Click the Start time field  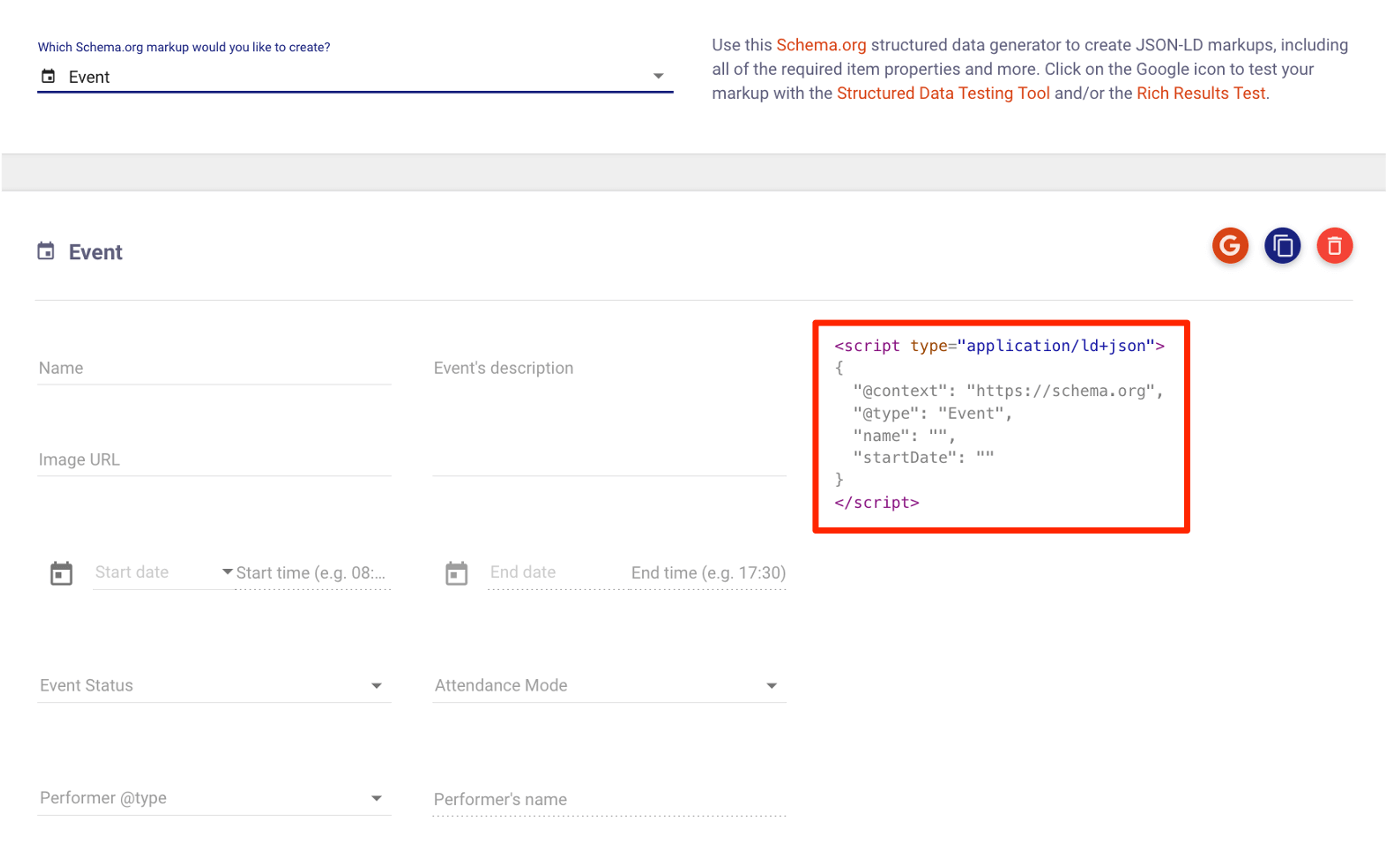coord(312,573)
